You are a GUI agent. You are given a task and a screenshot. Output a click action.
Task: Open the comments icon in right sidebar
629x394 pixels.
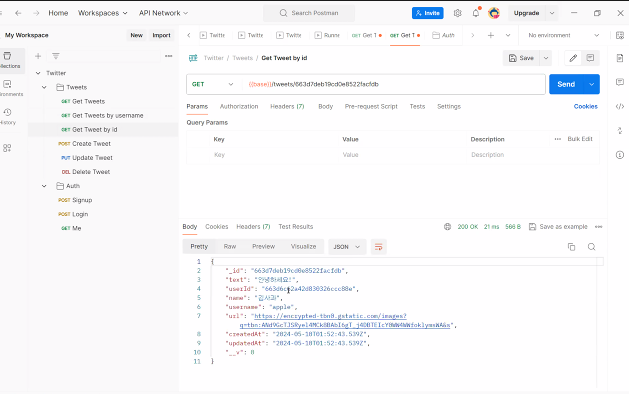click(x=620, y=82)
